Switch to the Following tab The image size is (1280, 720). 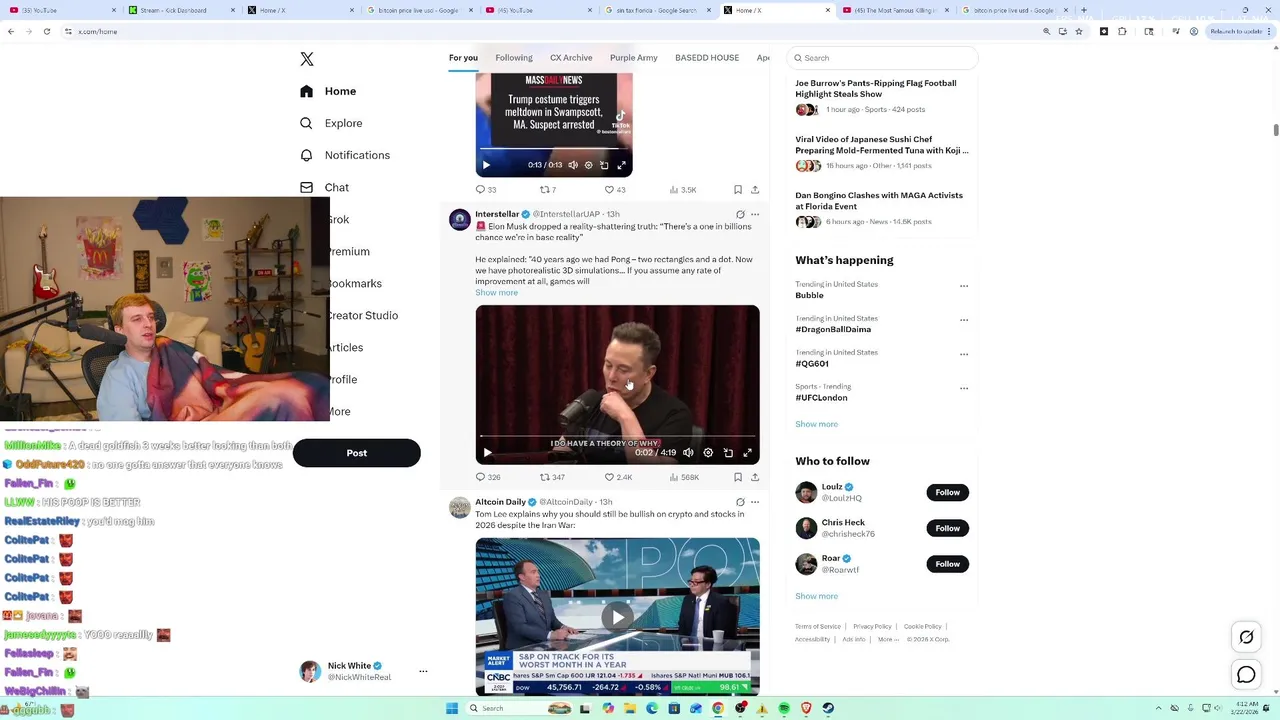click(x=514, y=58)
